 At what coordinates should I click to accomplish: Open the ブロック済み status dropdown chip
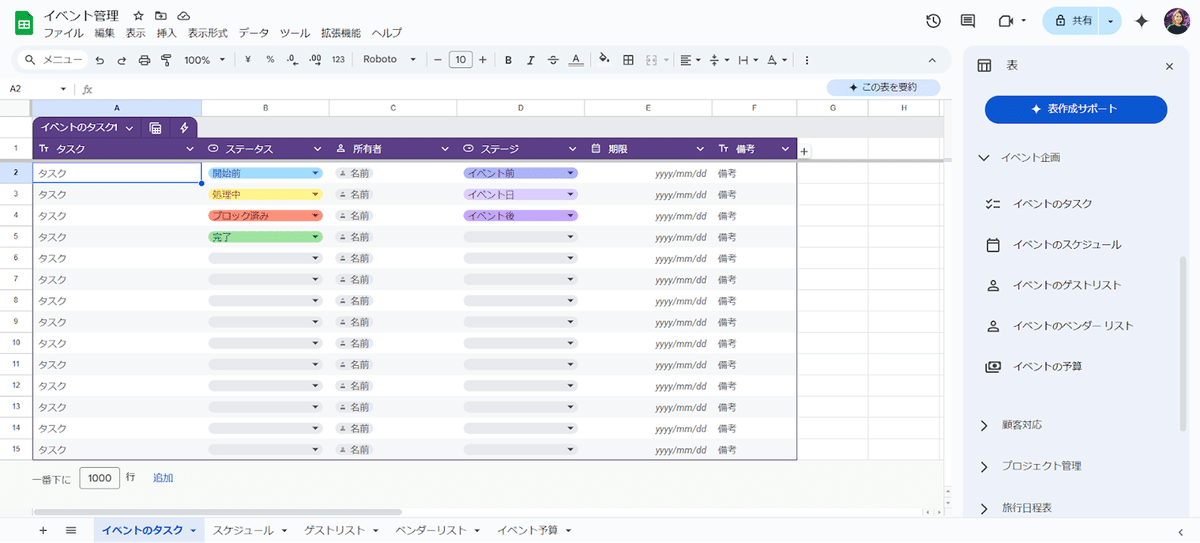(265, 215)
